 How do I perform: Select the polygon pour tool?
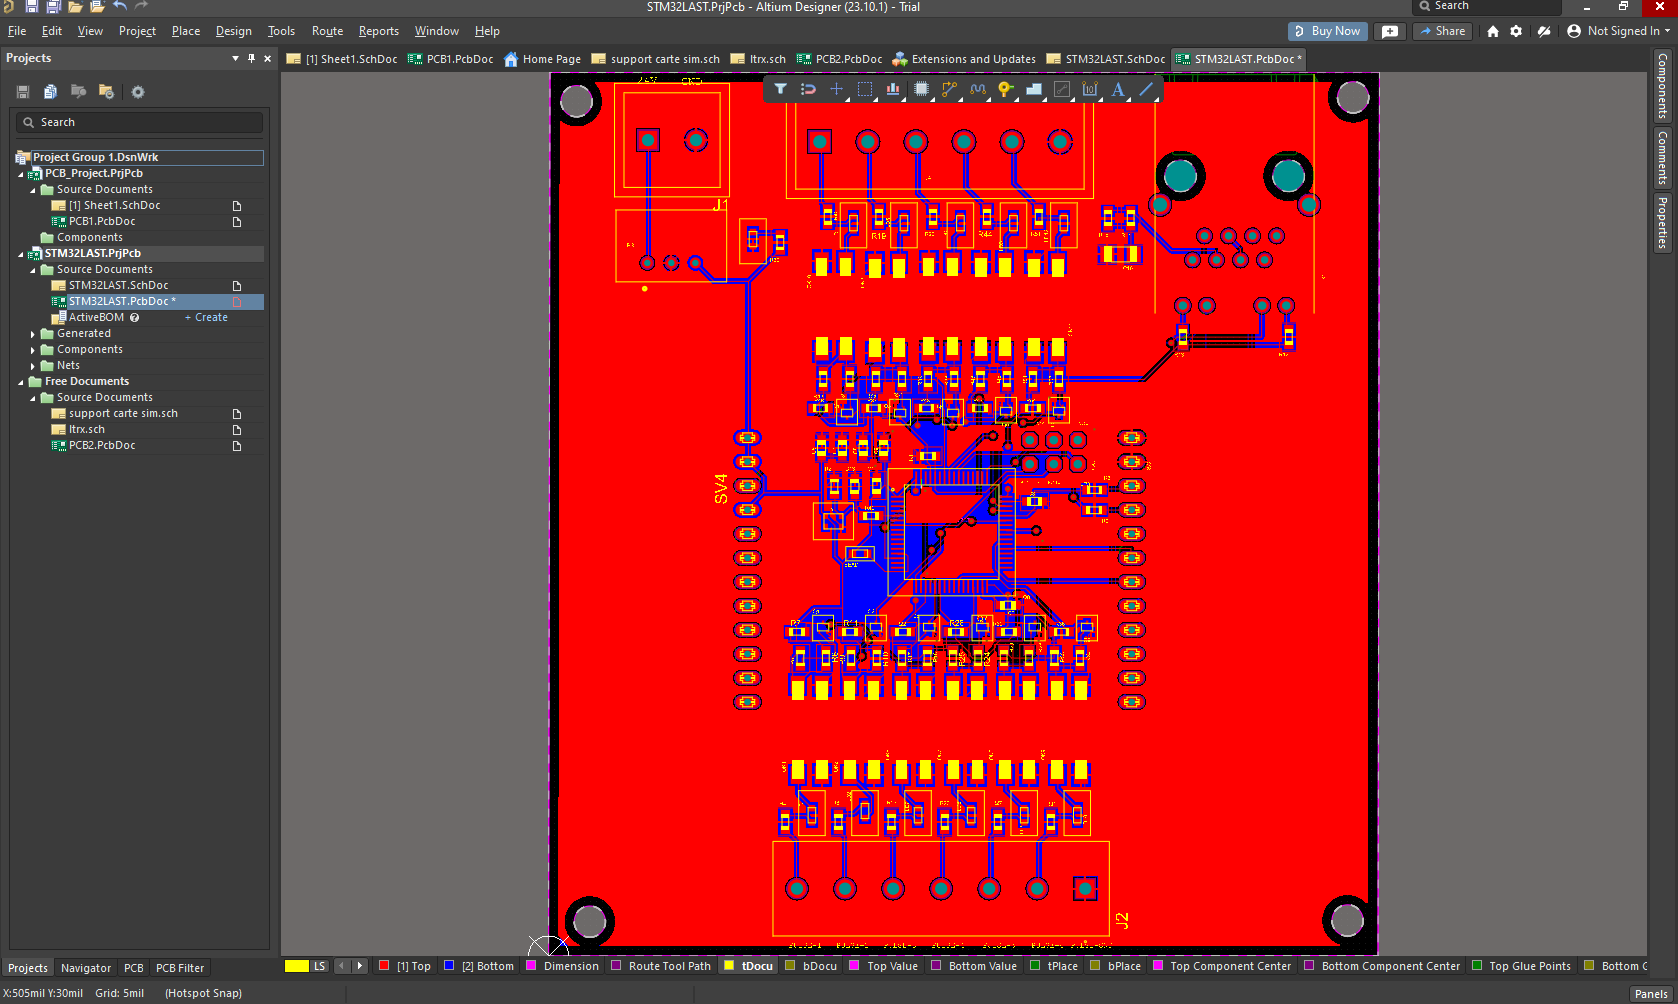[x=1034, y=89]
